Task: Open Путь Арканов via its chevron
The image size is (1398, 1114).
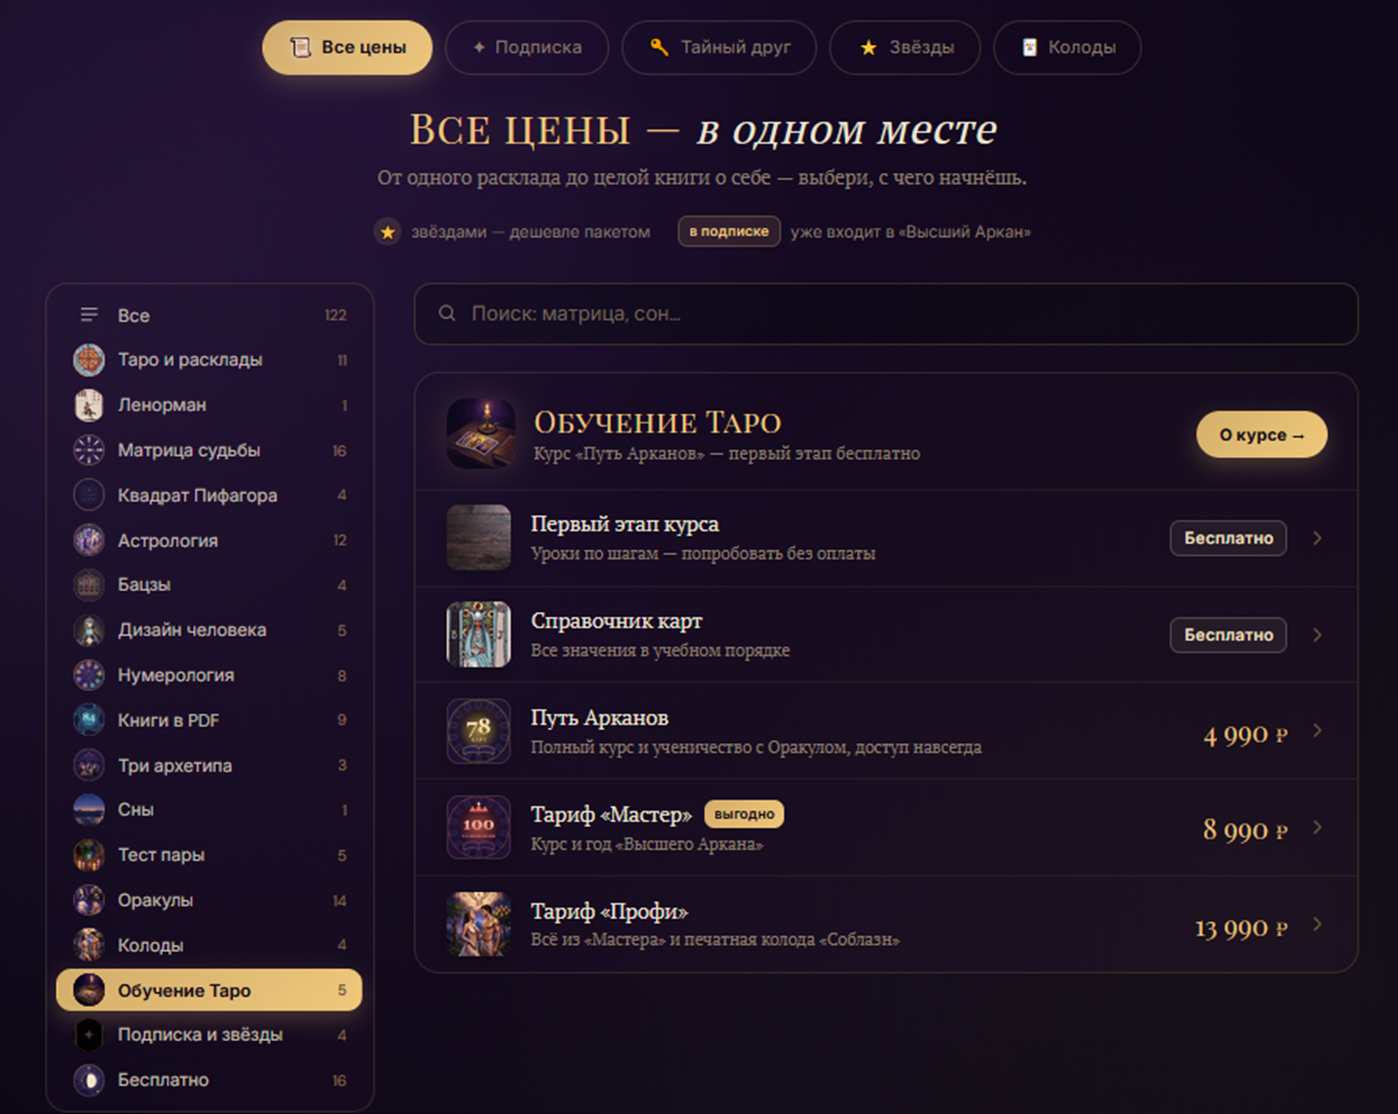Action: pos(1317,731)
